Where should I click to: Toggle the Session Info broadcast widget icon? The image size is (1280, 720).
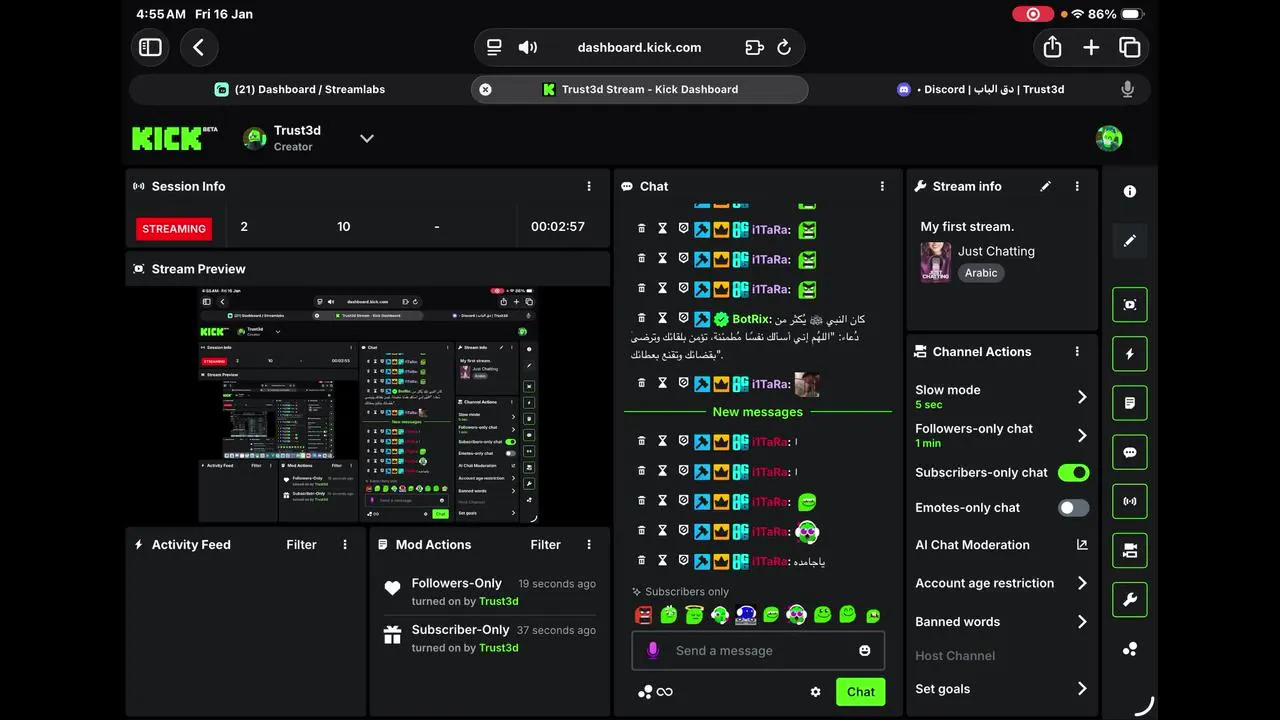[x=1130, y=501]
